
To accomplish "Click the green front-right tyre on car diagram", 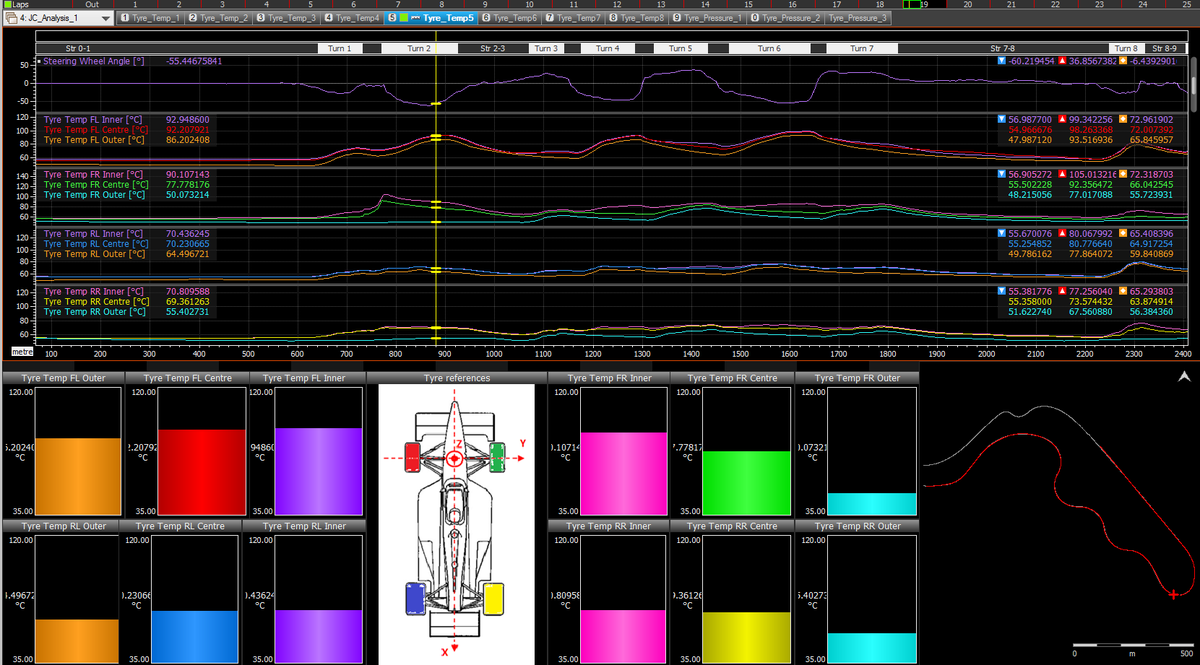I will coord(497,458).
